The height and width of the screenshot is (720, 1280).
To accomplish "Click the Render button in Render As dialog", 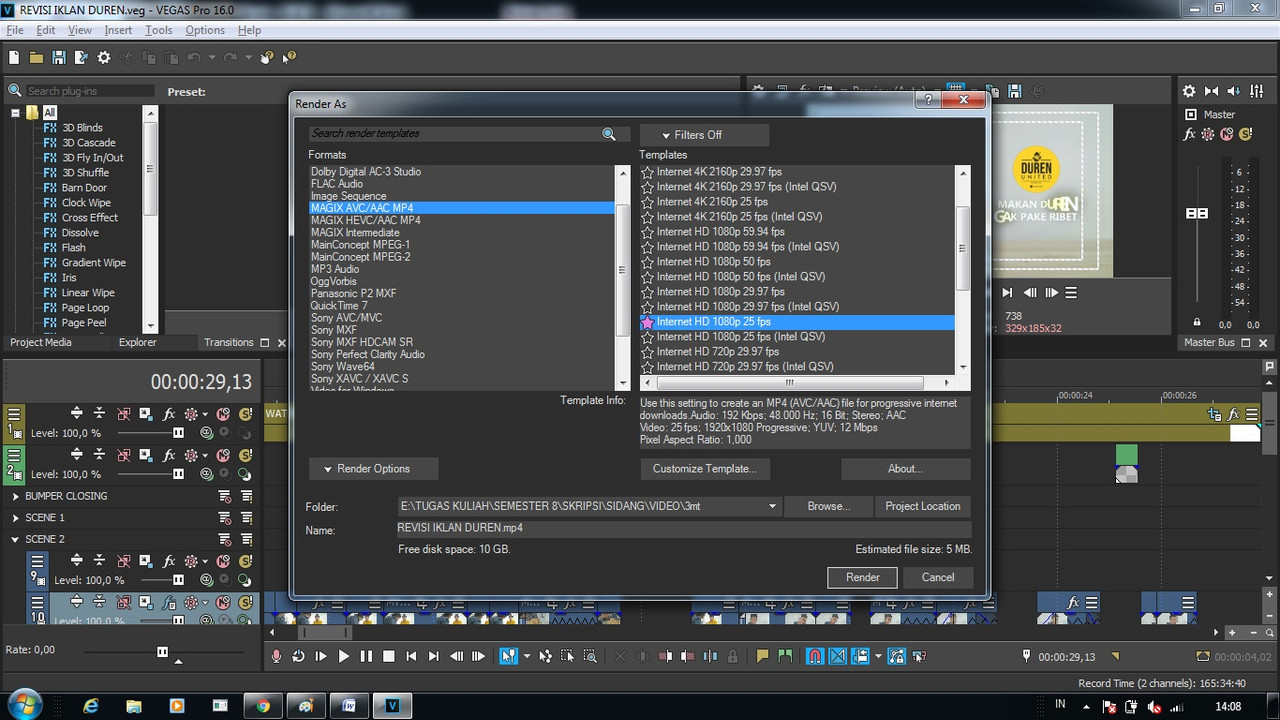I will pos(863,577).
